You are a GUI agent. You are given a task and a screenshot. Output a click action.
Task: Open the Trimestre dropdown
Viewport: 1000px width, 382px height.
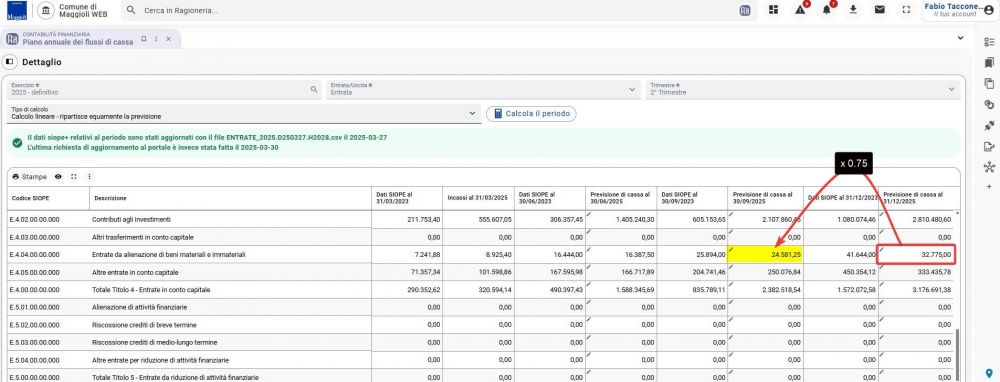coord(803,90)
